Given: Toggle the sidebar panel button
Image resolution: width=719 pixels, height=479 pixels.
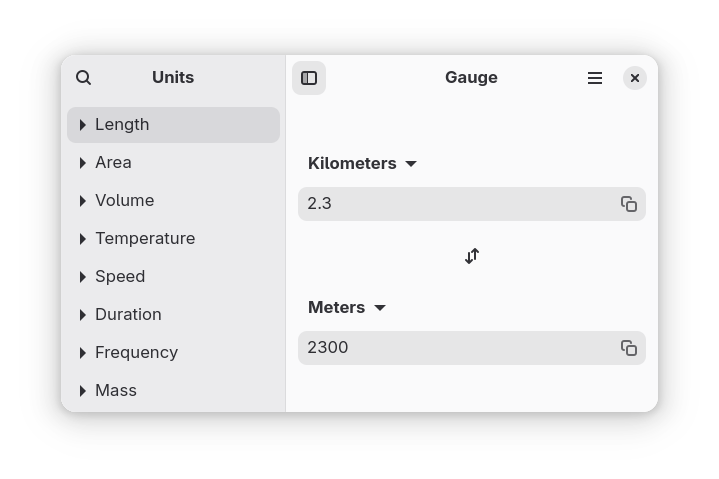Looking at the screenshot, I should click(x=309, y=78).
